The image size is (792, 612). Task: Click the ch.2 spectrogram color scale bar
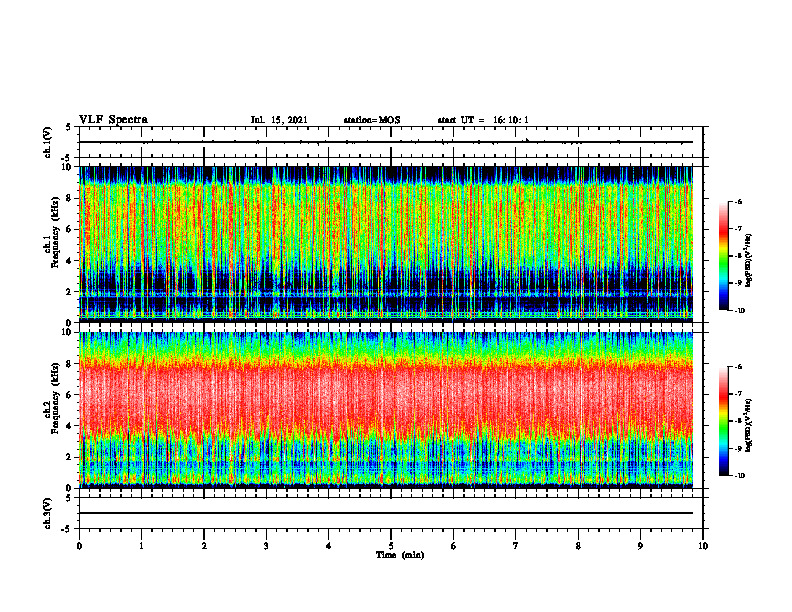(723, 421)
